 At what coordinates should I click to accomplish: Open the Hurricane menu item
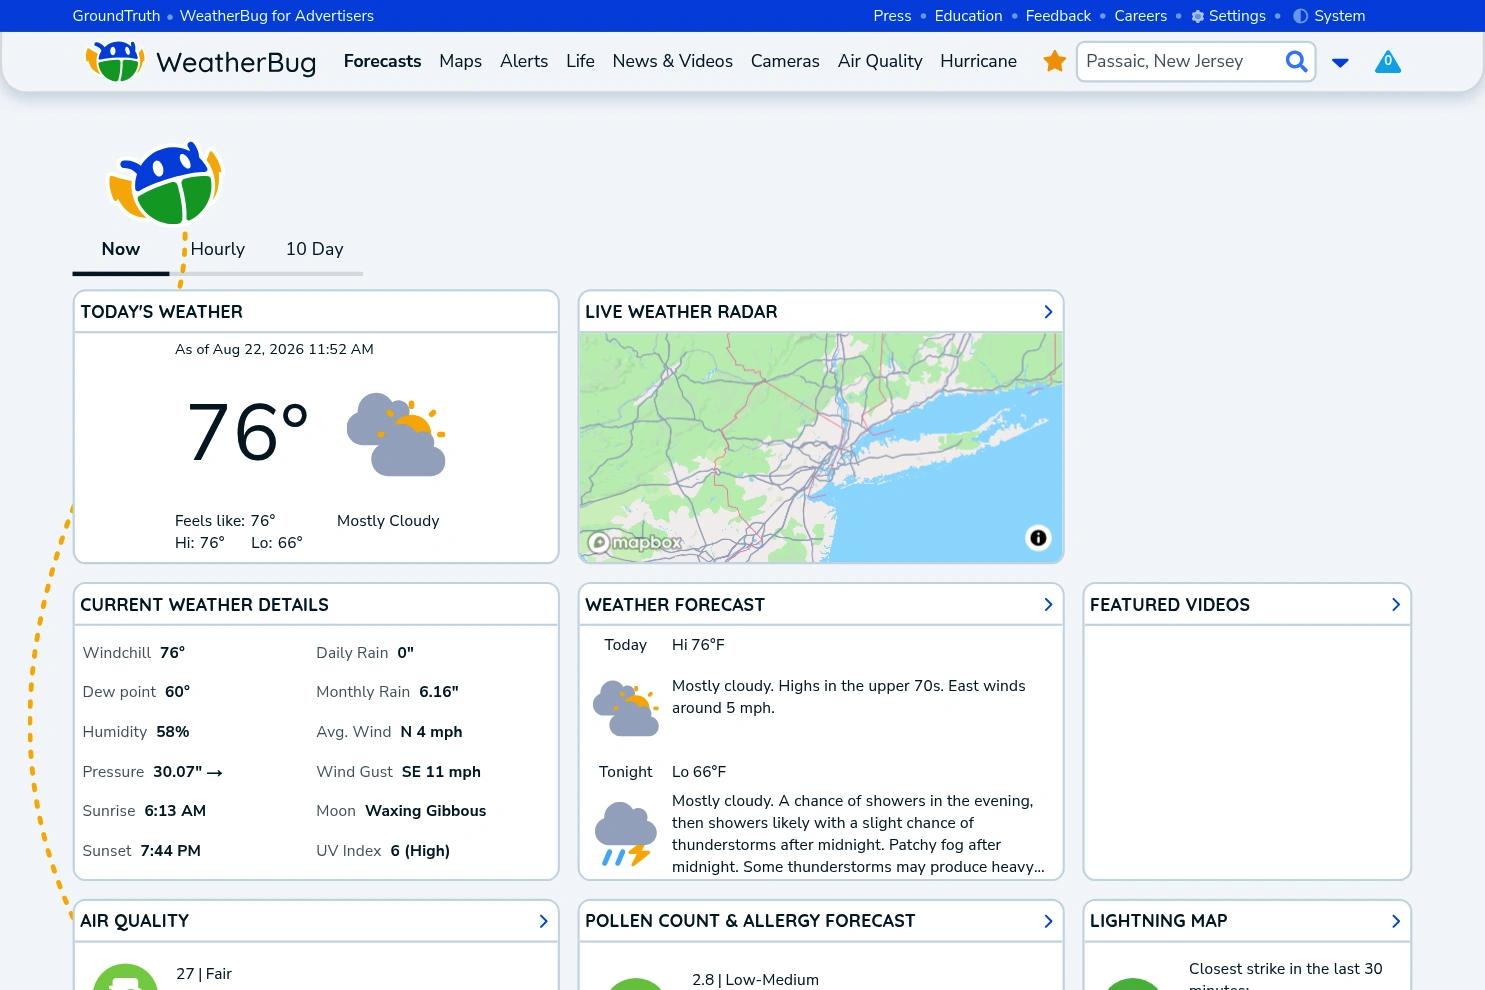coord(978,61)
